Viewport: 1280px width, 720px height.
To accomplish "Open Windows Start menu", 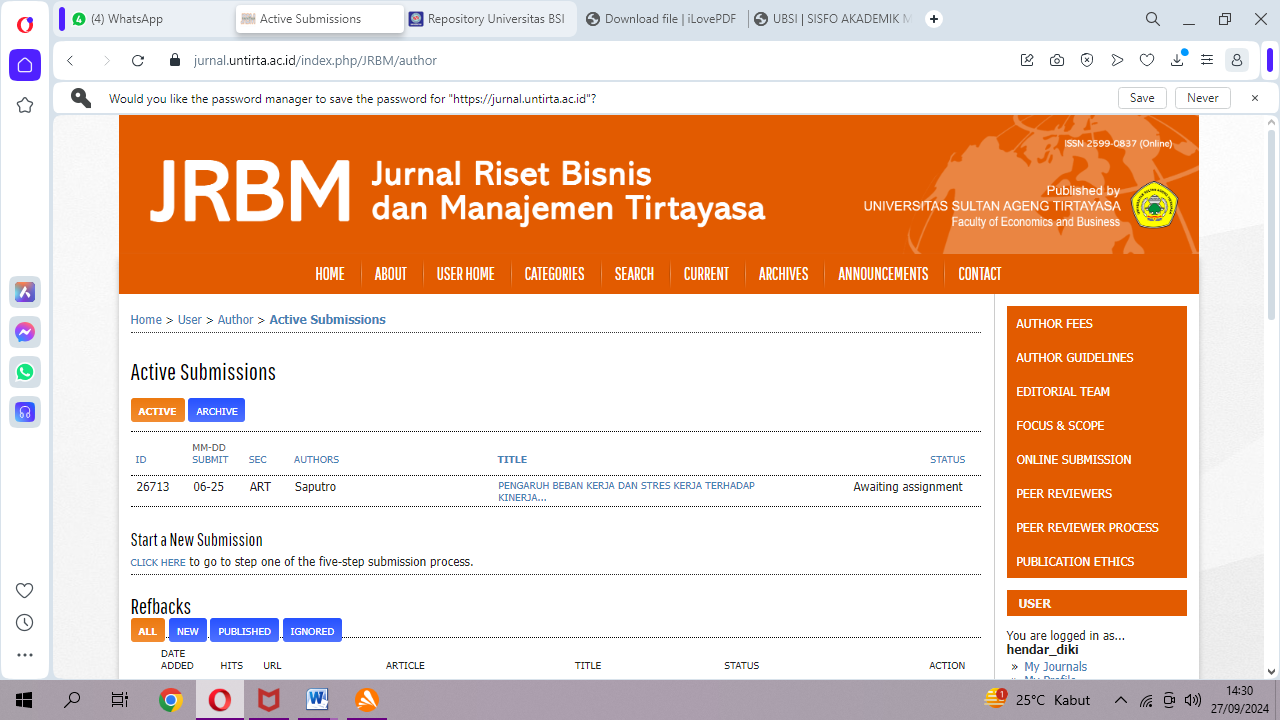I will 24,700.
